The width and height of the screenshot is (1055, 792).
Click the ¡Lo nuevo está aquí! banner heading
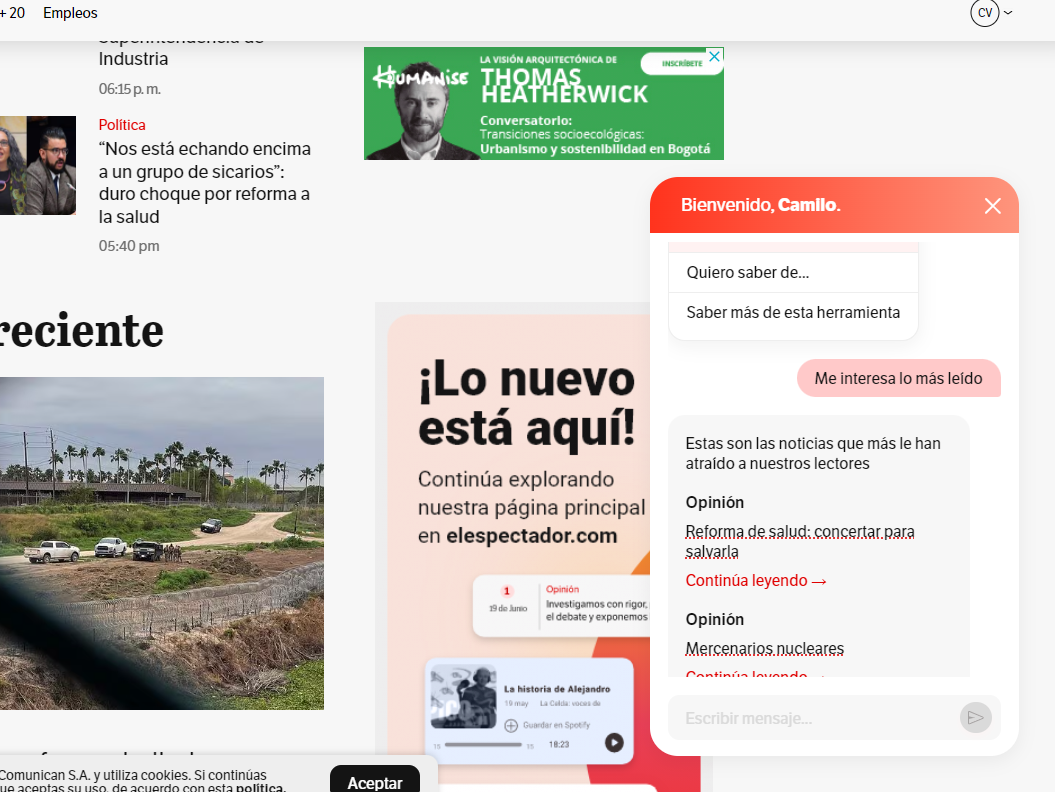[526, 403]
